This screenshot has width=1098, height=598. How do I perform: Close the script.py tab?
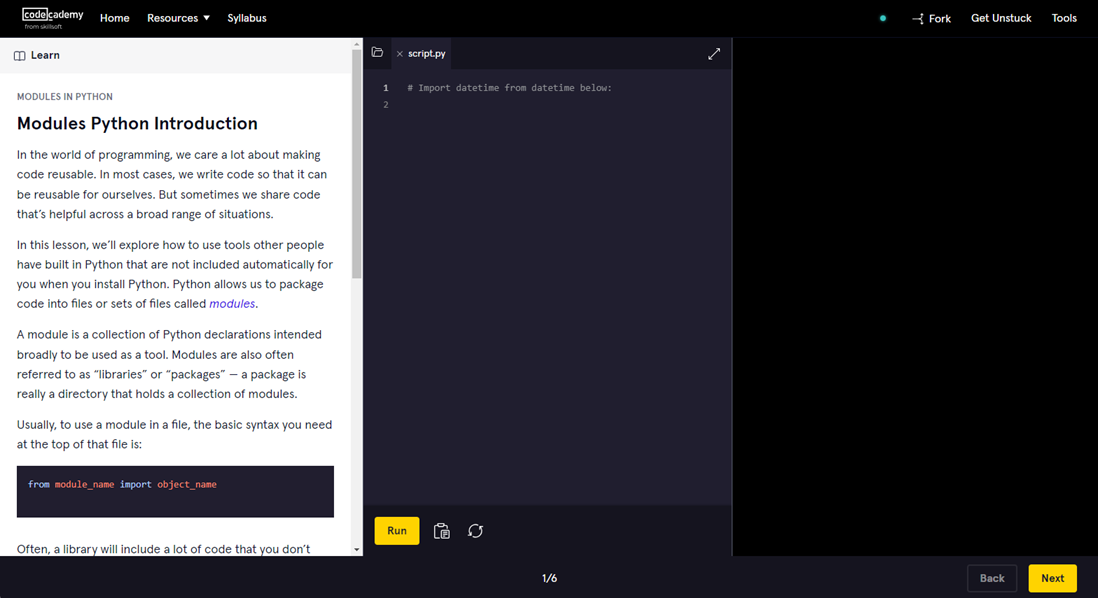coord(400,54)
